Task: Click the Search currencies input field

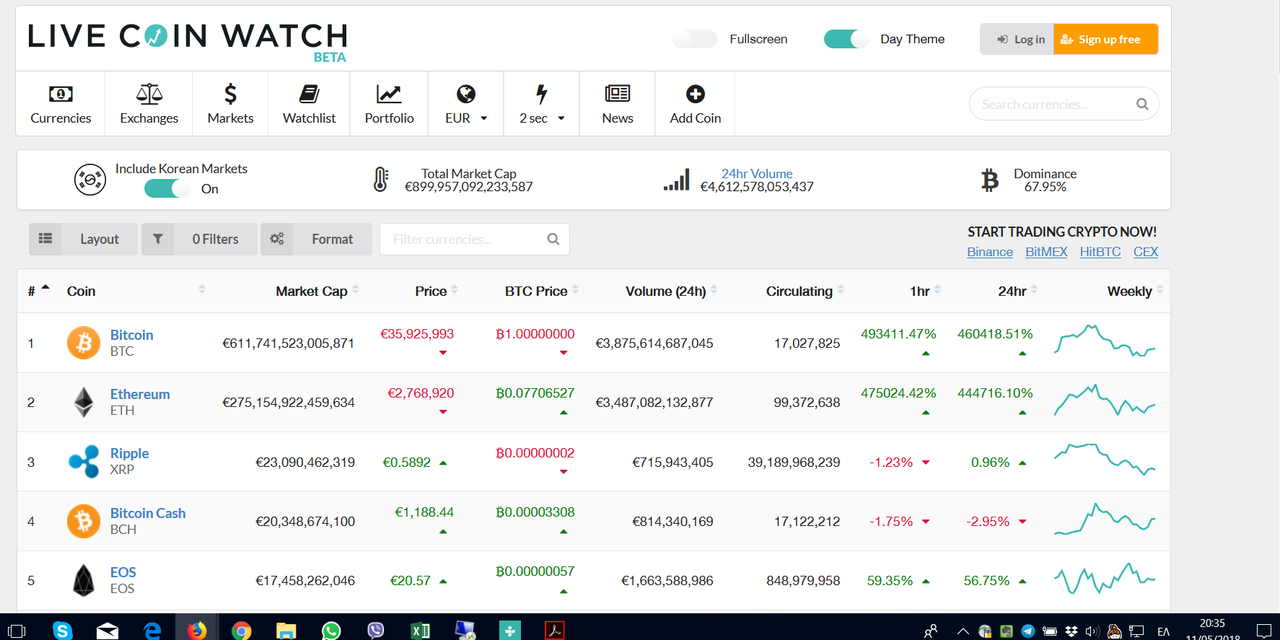Action: (1064, 104)
